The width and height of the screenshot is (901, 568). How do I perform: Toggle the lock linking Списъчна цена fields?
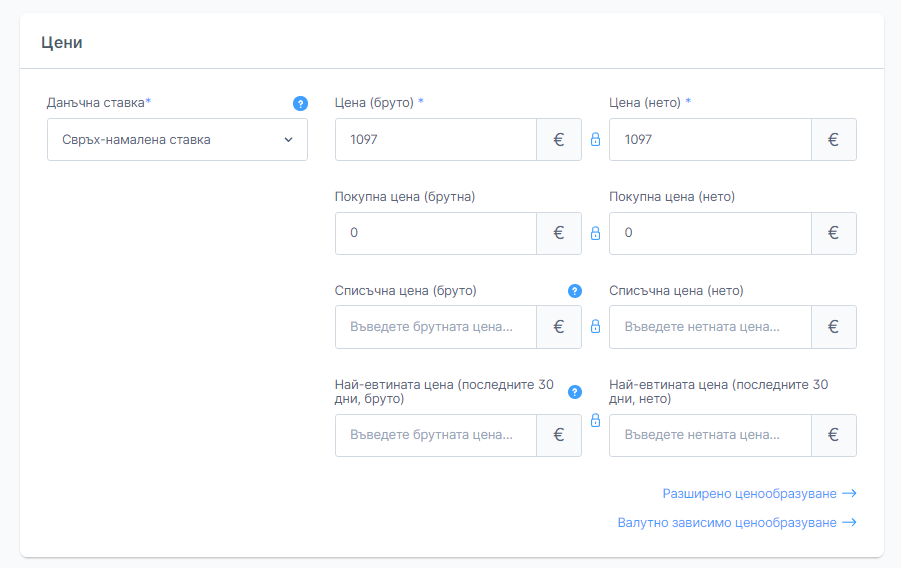[595, 327]
